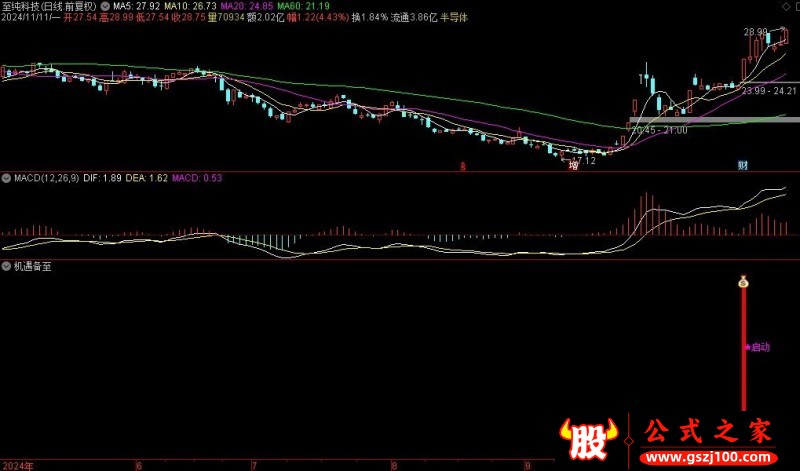This screenshot has width=800, height=471.
Task: Click the MA5: 27.92 moving average label
Action: pyautogui.click(x=136, y=7)
